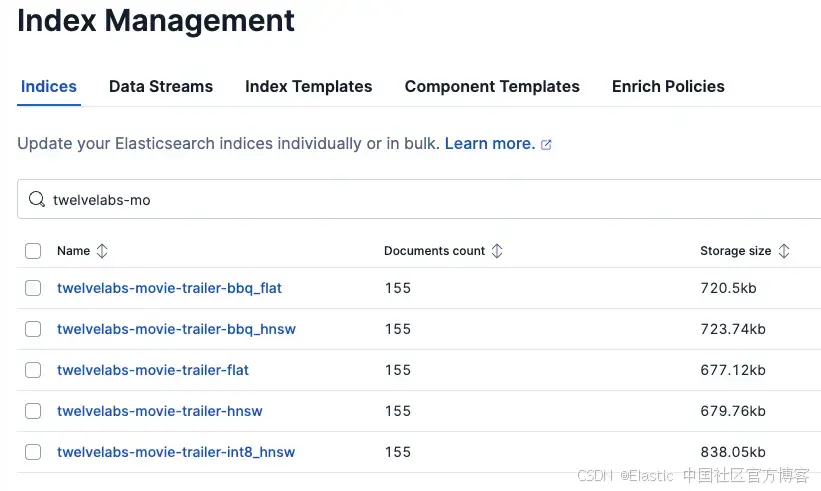Sort by Documents count arrows icon
This screenshot has width=821, height=491.
pos(497,251)
